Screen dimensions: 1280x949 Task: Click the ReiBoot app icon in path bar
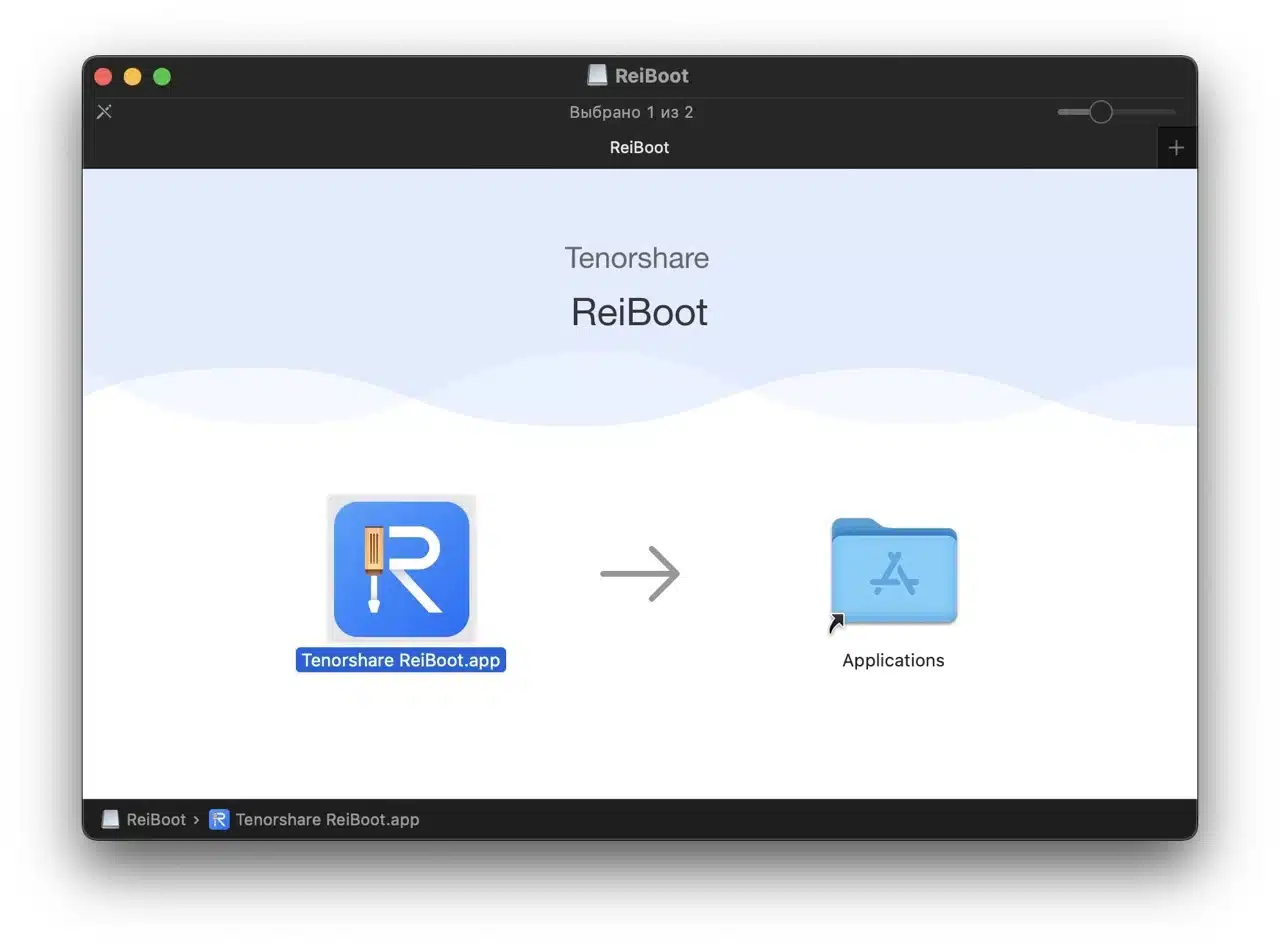[x=219, y=819]
